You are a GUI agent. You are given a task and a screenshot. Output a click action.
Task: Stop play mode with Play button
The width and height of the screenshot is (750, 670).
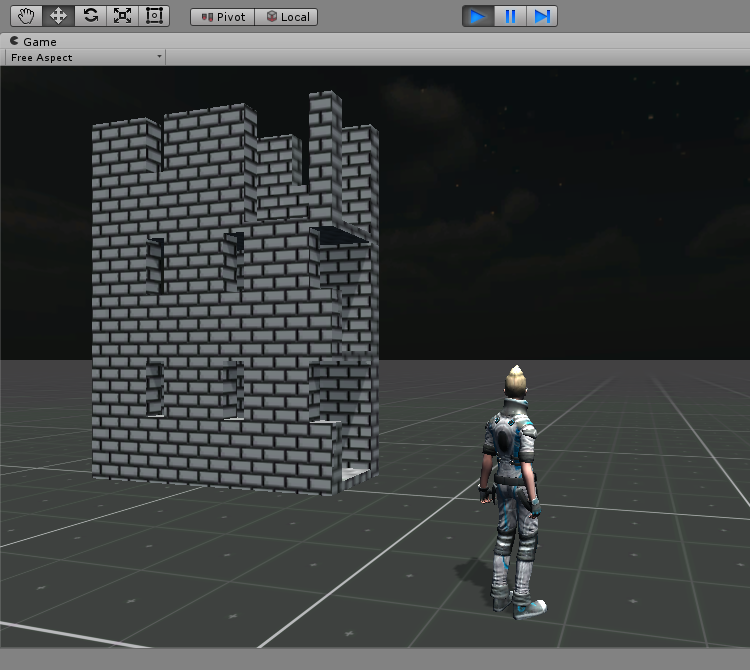click(x=478, y=16)
